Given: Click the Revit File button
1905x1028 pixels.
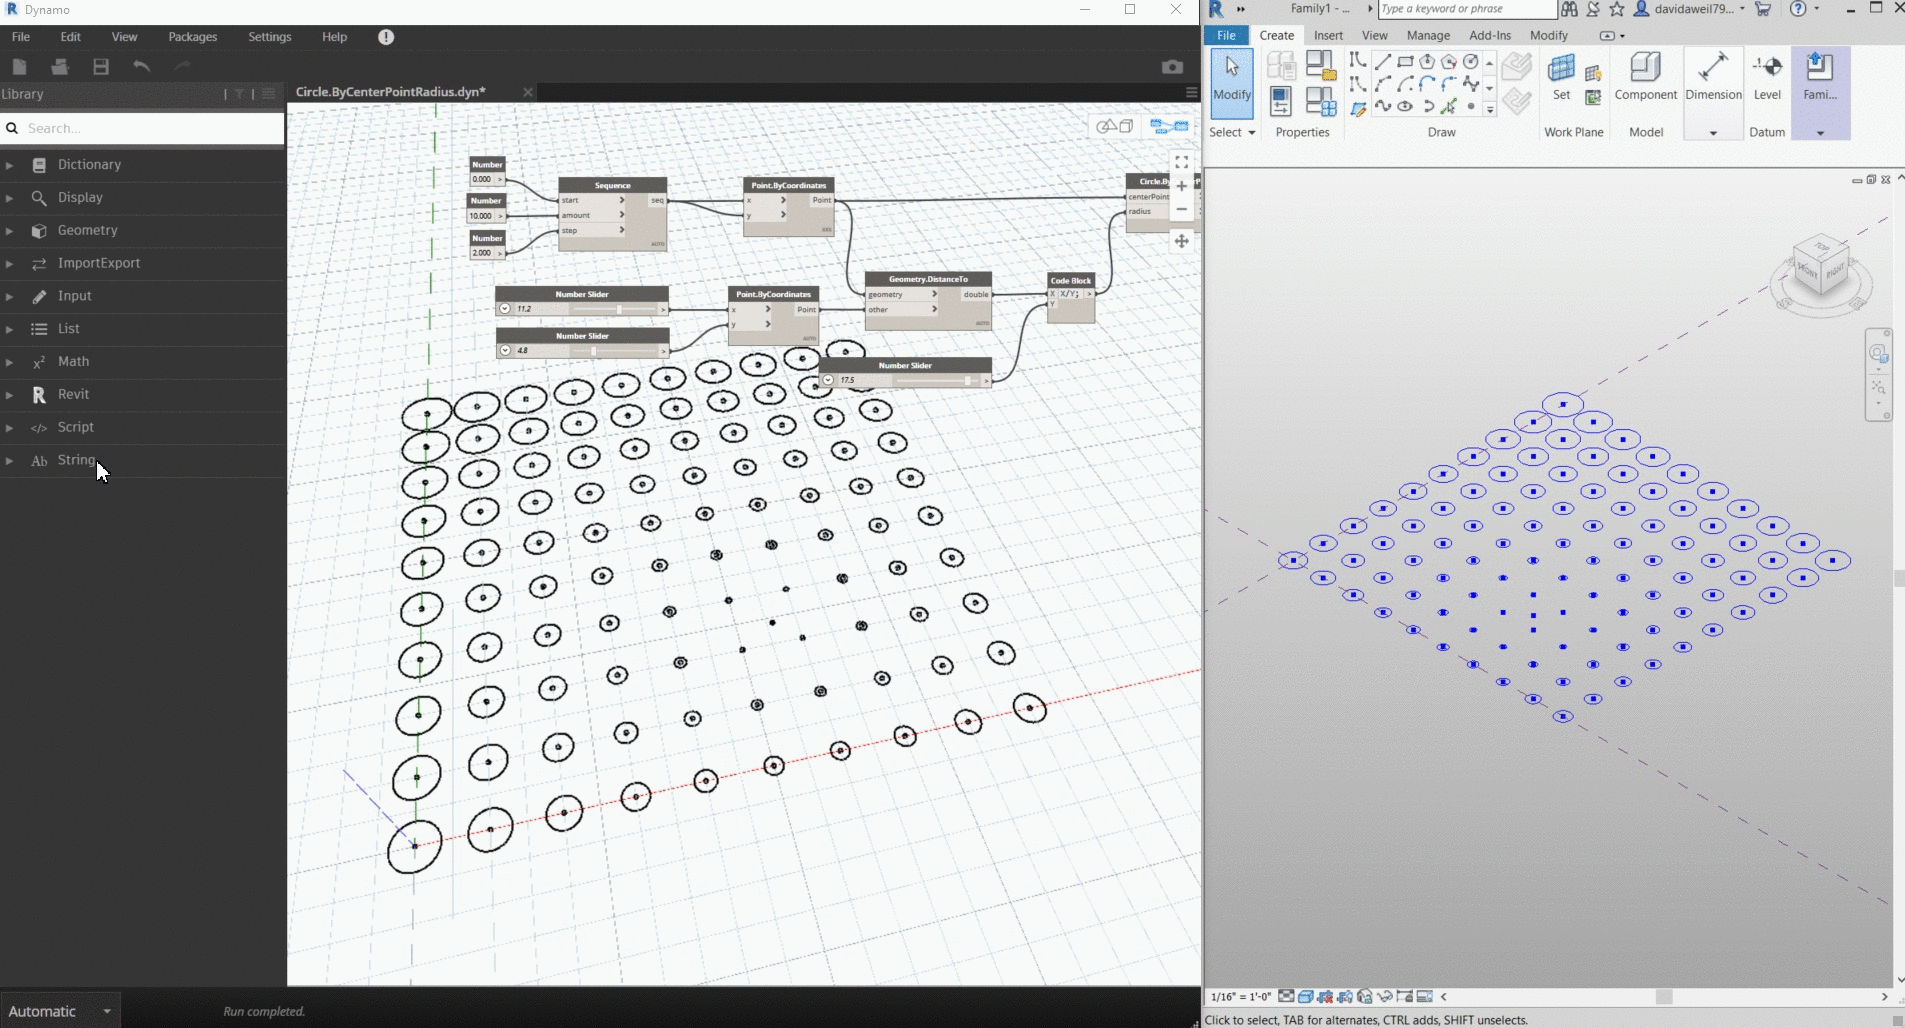Looking at the screenshot, I should (1226, 35).
